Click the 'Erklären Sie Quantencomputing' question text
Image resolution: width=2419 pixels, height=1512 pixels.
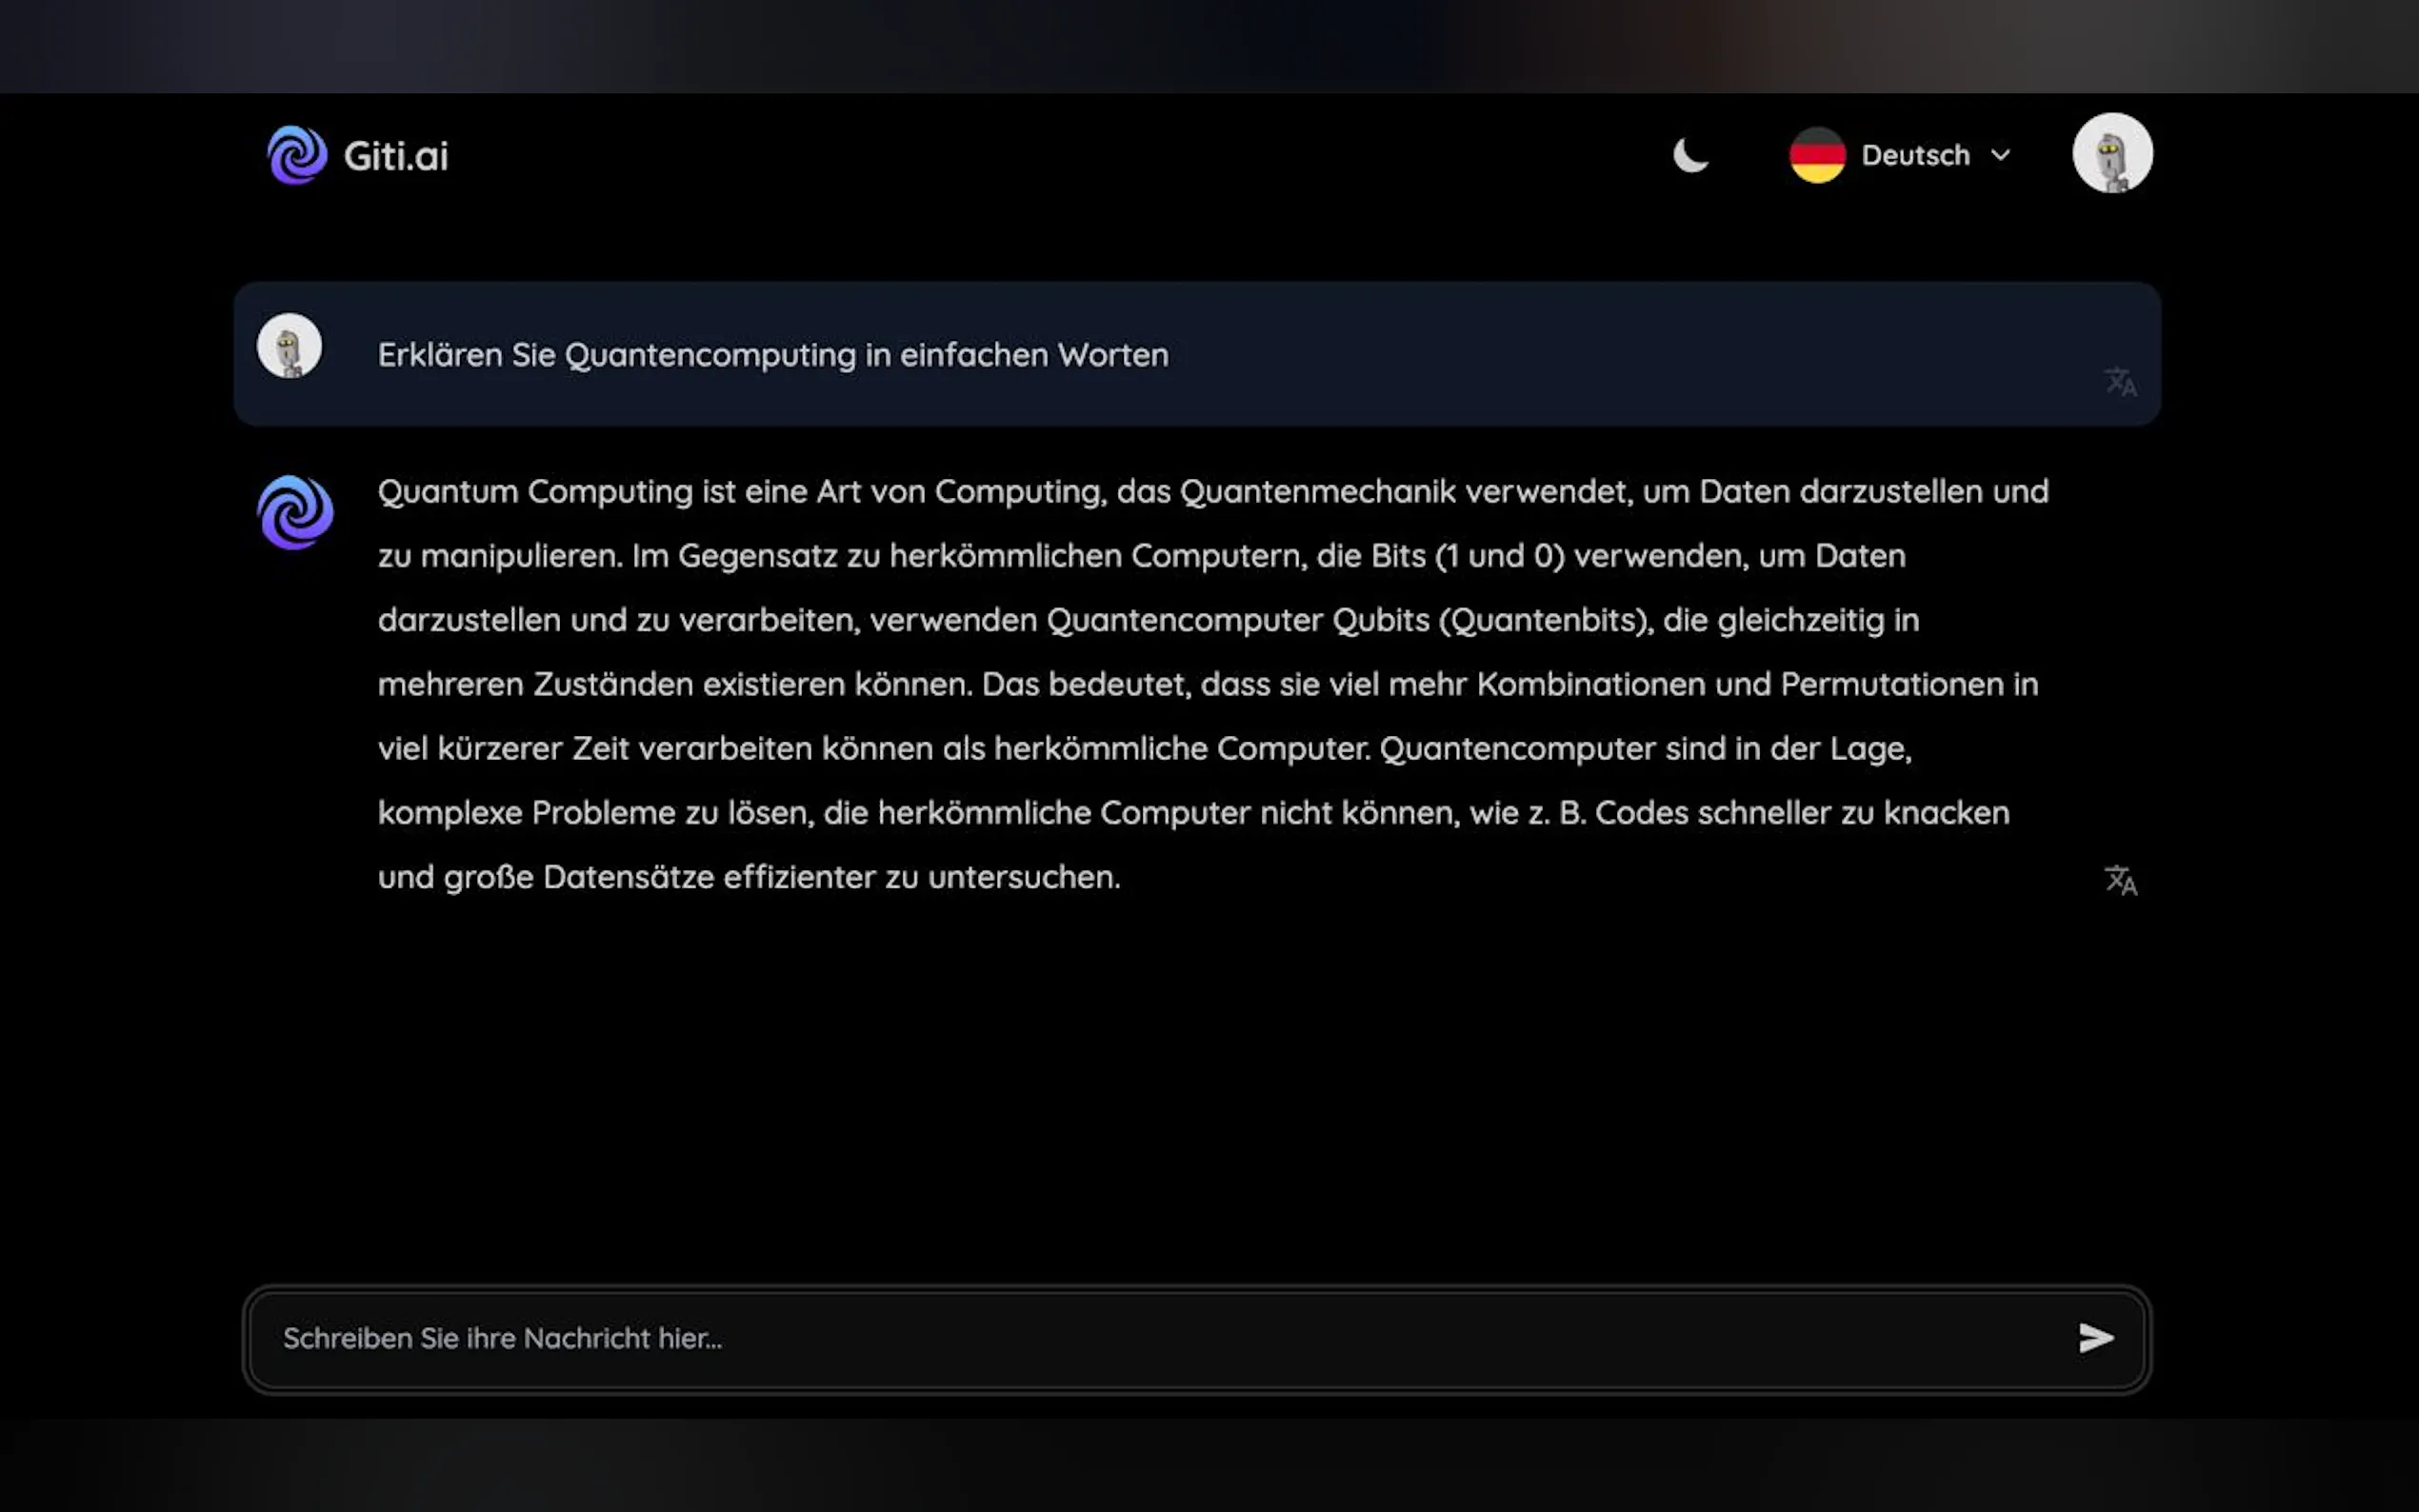pos(772,355)
